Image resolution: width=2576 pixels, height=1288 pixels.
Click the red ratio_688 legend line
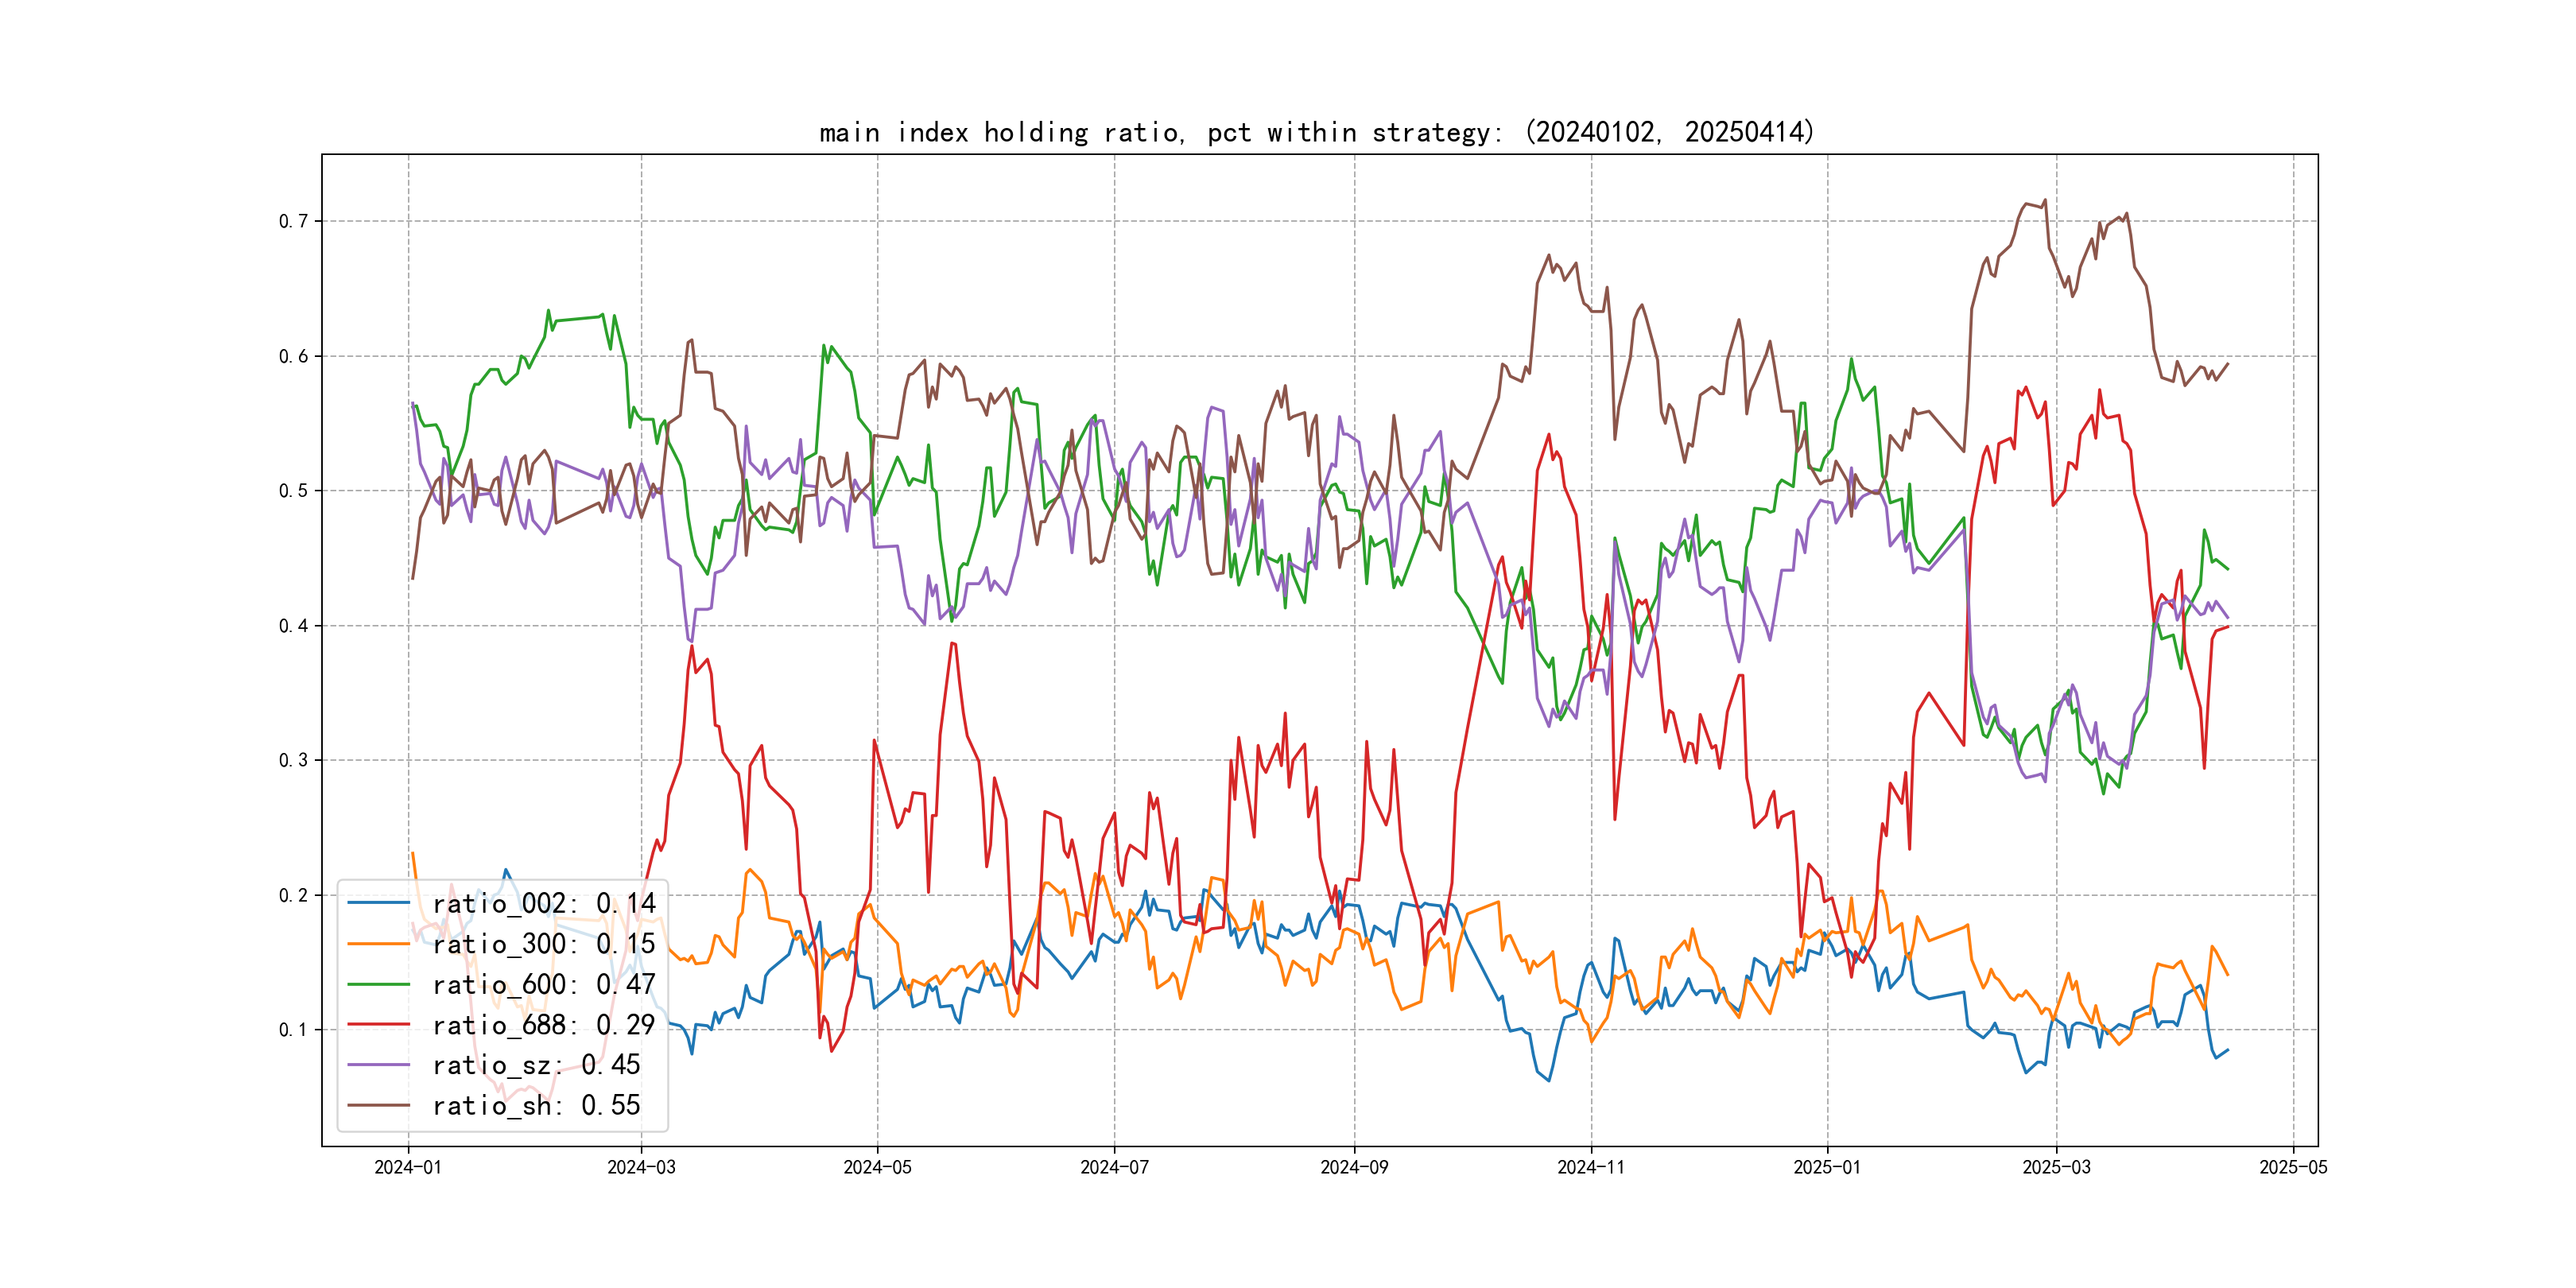pos(378,1024)
